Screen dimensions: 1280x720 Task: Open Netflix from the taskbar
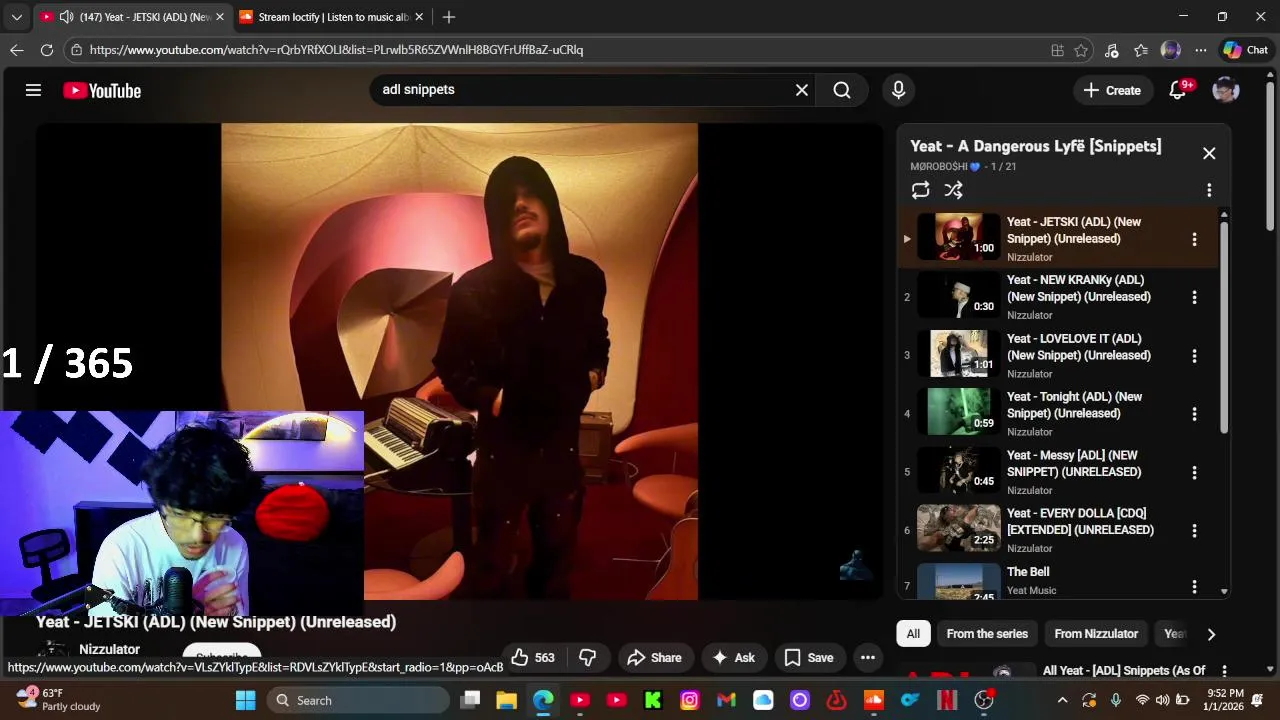tap(947, 700)
